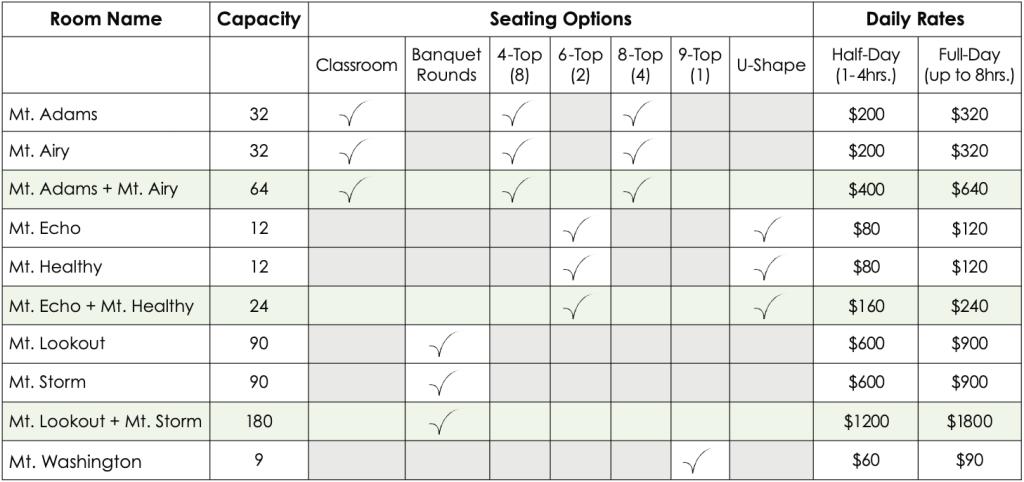The width and height of the screenshot is (1024, 482).
Task: Select the 9-Top checkmark for Mt. Washington
Action: [x=695, y=462]
